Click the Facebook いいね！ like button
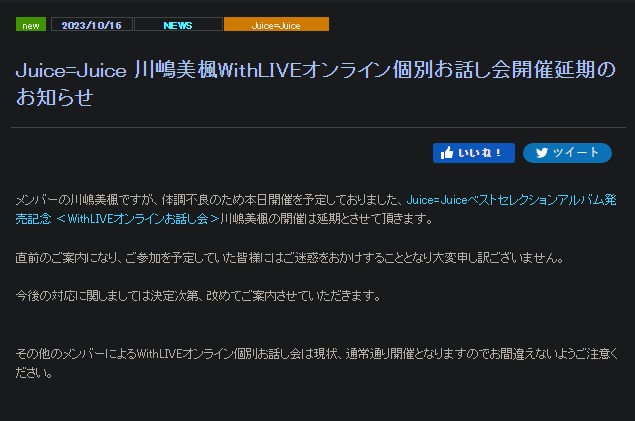635x421 pixels. (x=473, y=153)
